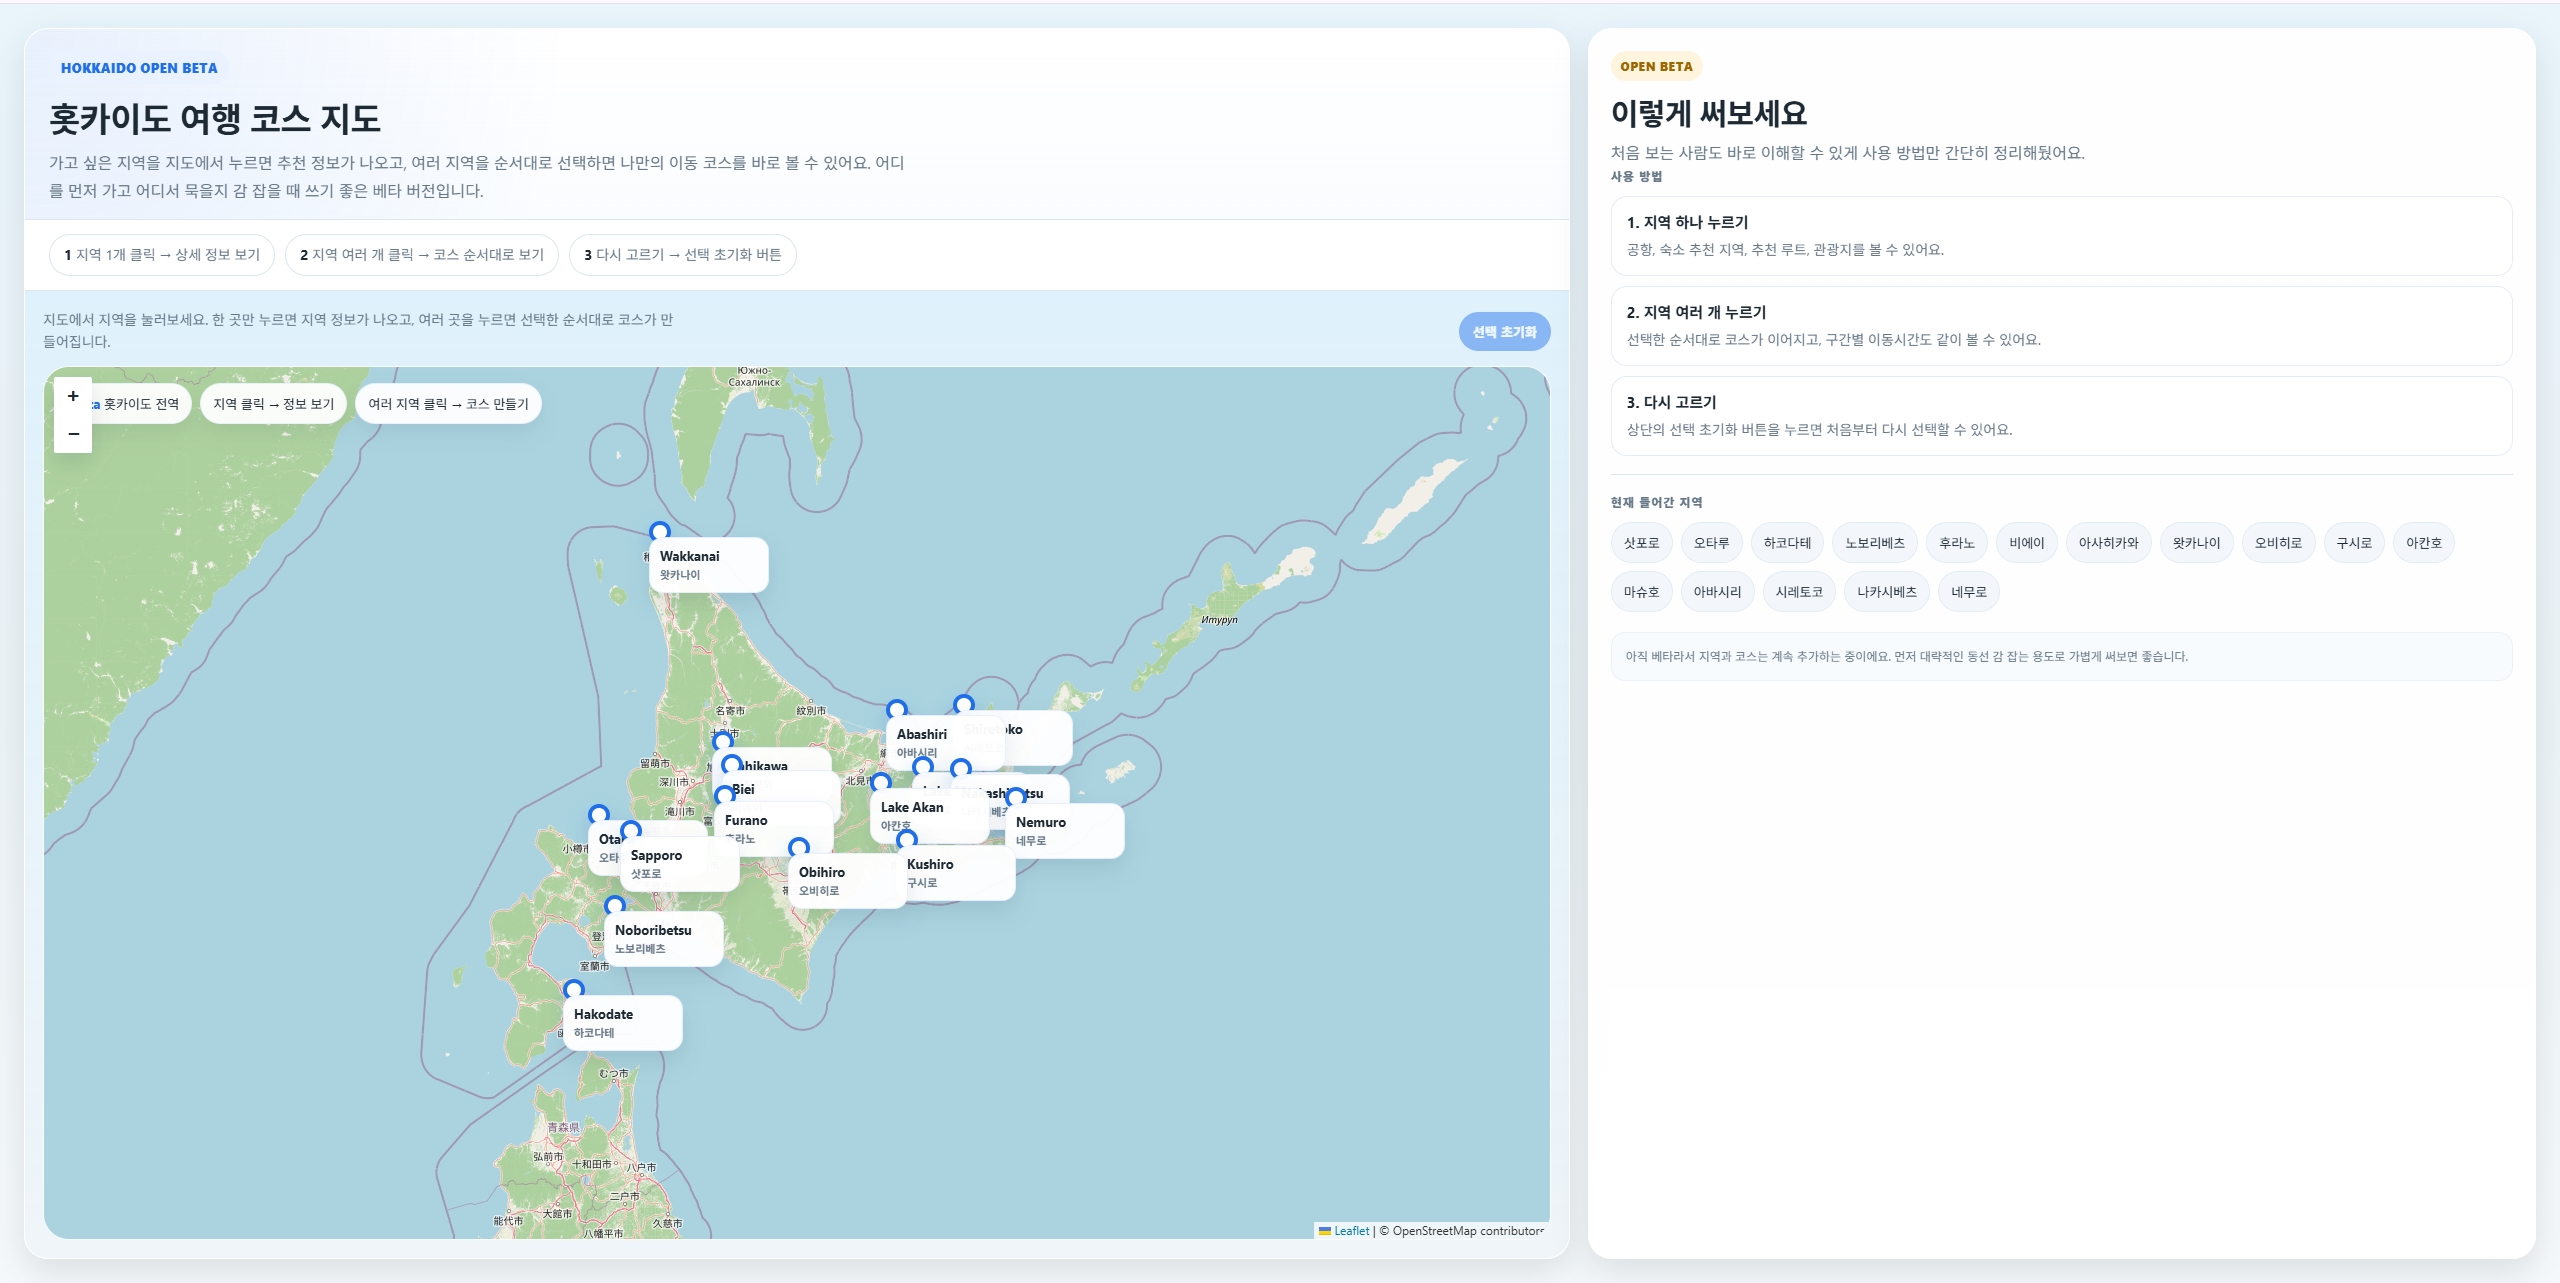Click the 아사히카와 region chip
The image size is (2560, 1283).
[x=2109, y=543]
